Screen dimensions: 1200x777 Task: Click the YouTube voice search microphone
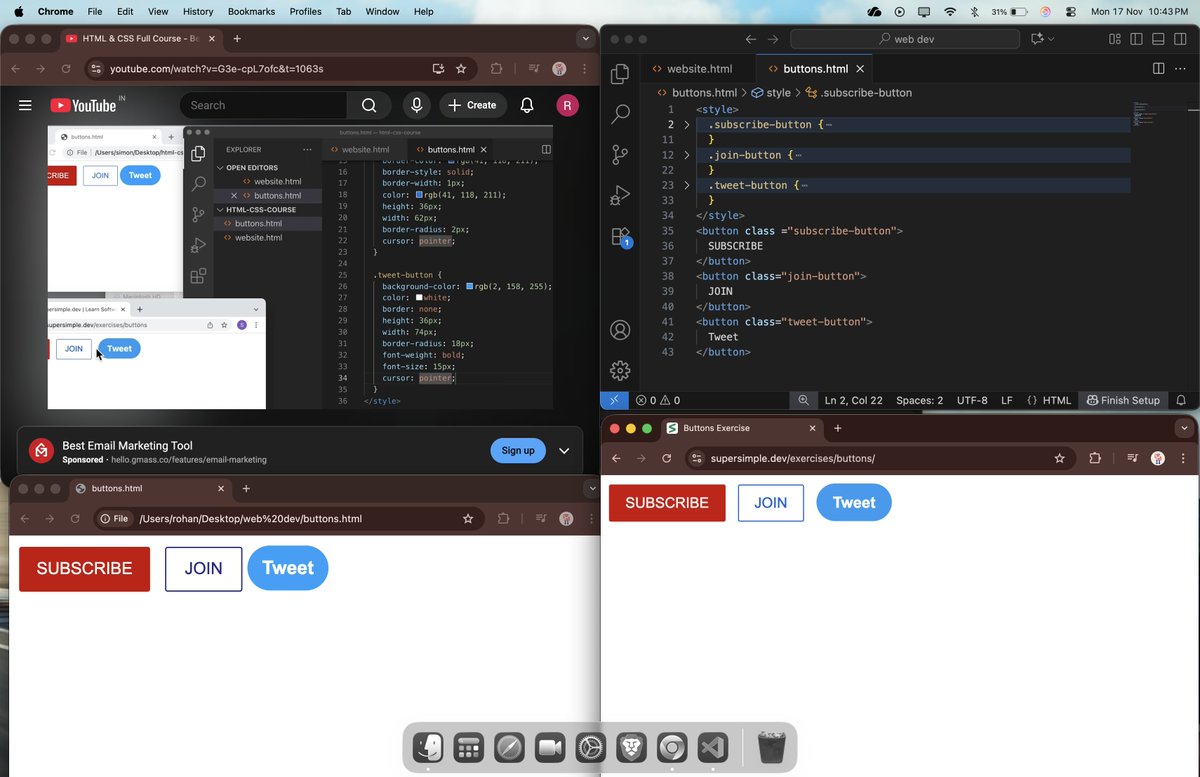point(416,105)
